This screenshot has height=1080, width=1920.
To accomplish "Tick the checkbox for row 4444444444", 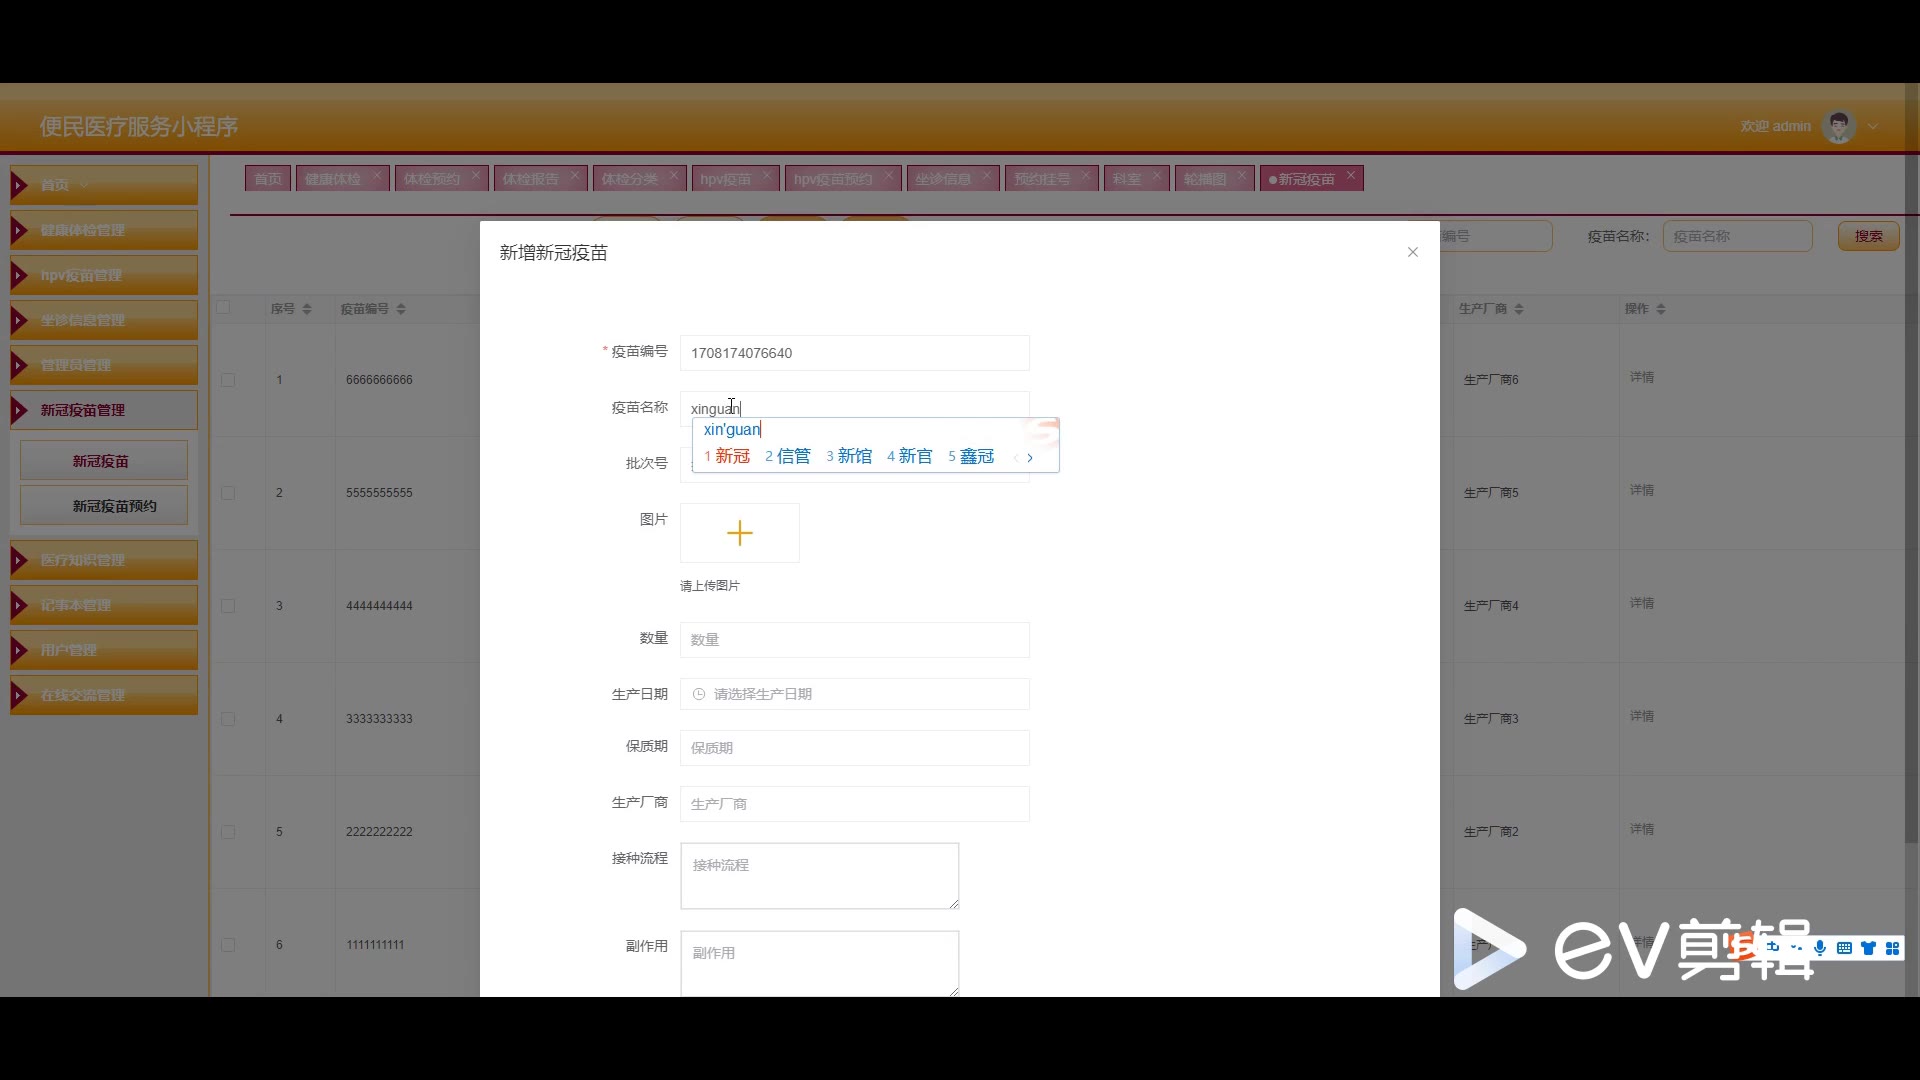I will coord(228,606).
